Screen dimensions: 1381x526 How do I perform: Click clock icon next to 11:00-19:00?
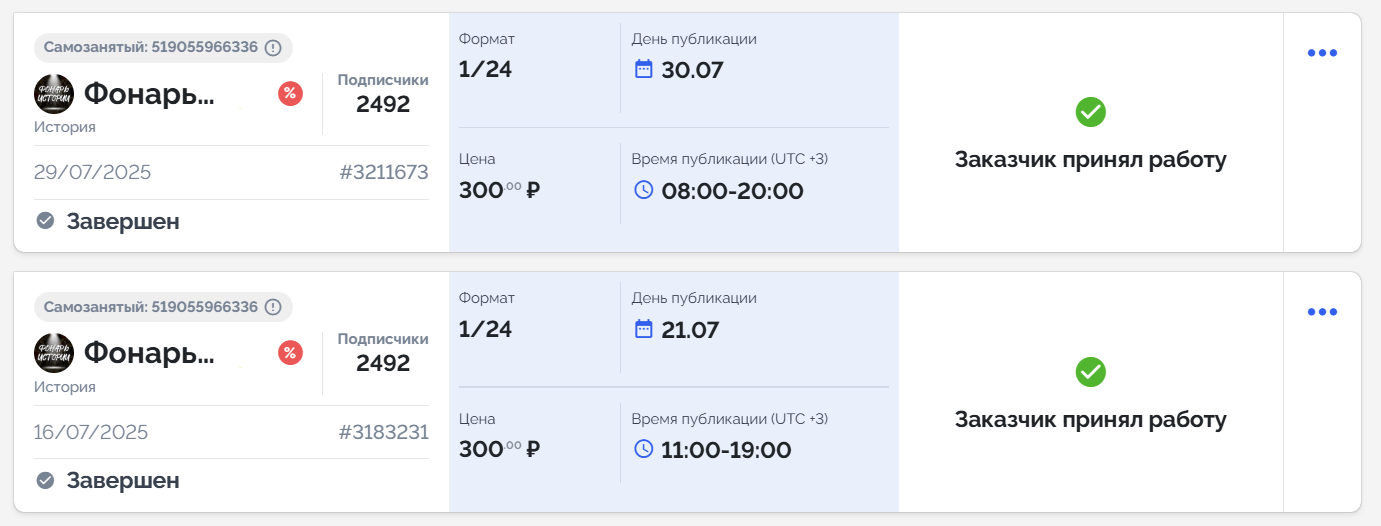[643, 449]
